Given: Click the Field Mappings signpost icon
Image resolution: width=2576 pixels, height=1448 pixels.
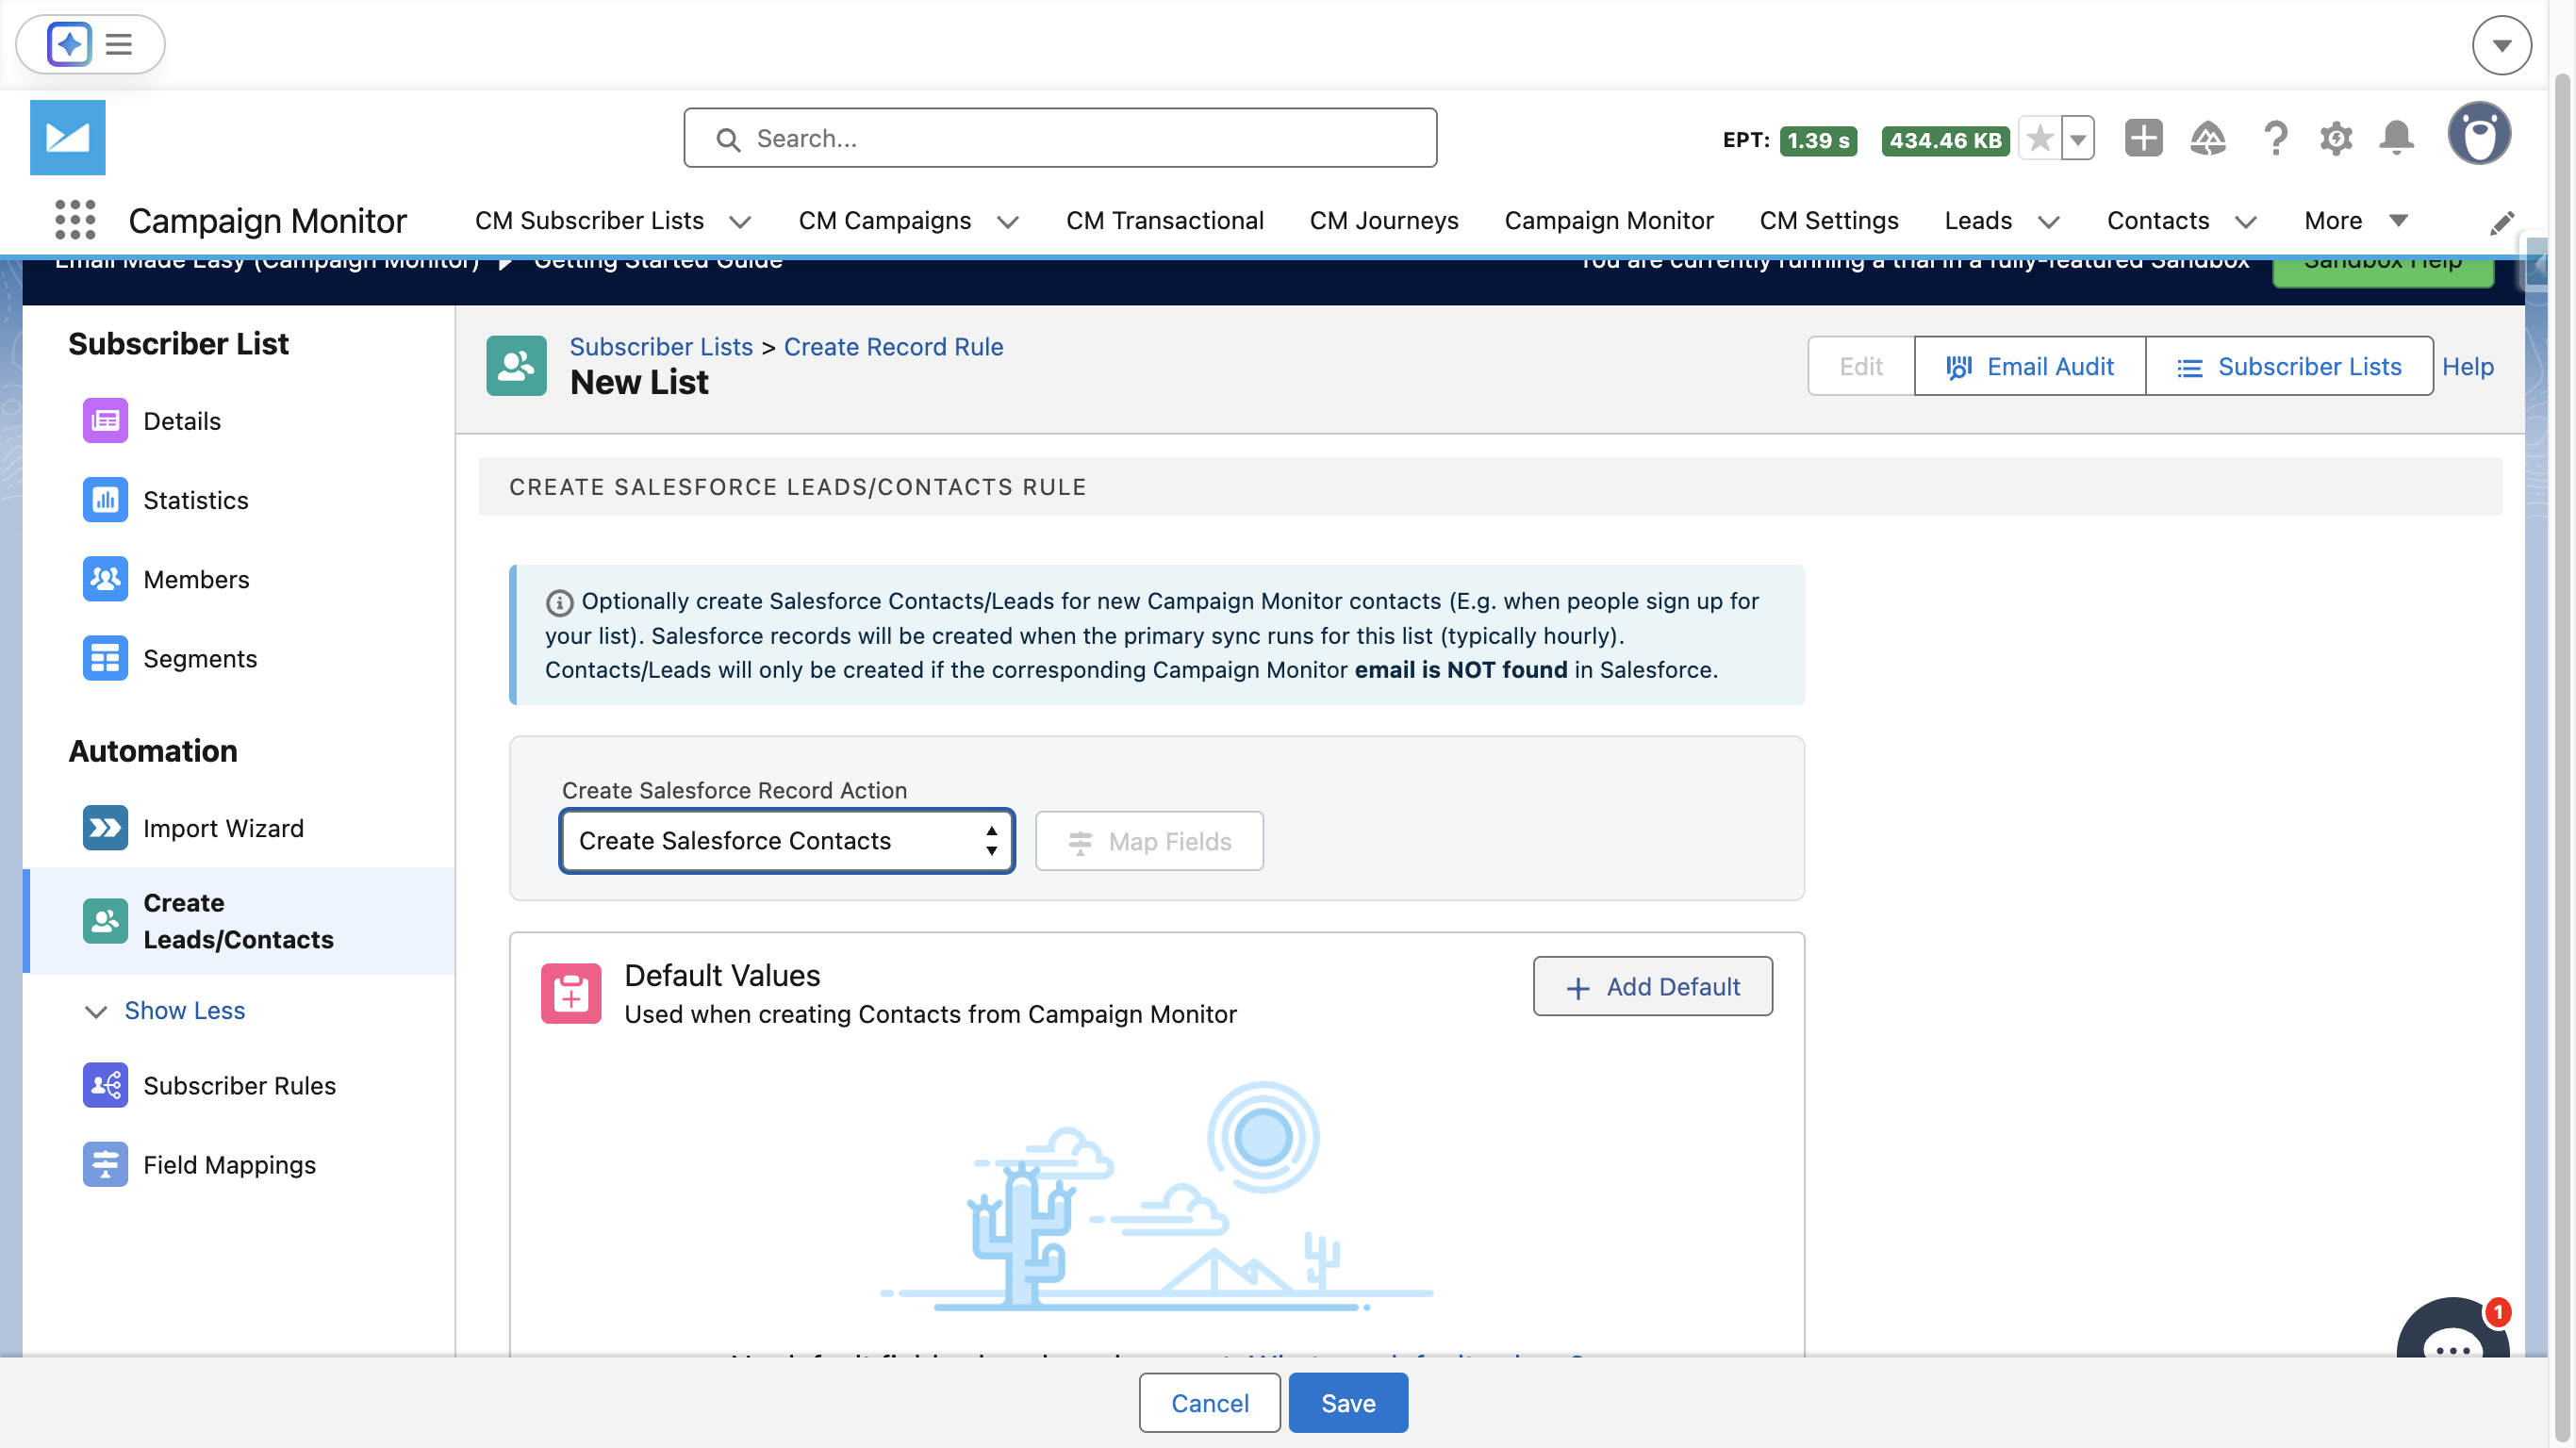Looking at the screenshot, I should pyautogui.click(x=105, y=1164).
